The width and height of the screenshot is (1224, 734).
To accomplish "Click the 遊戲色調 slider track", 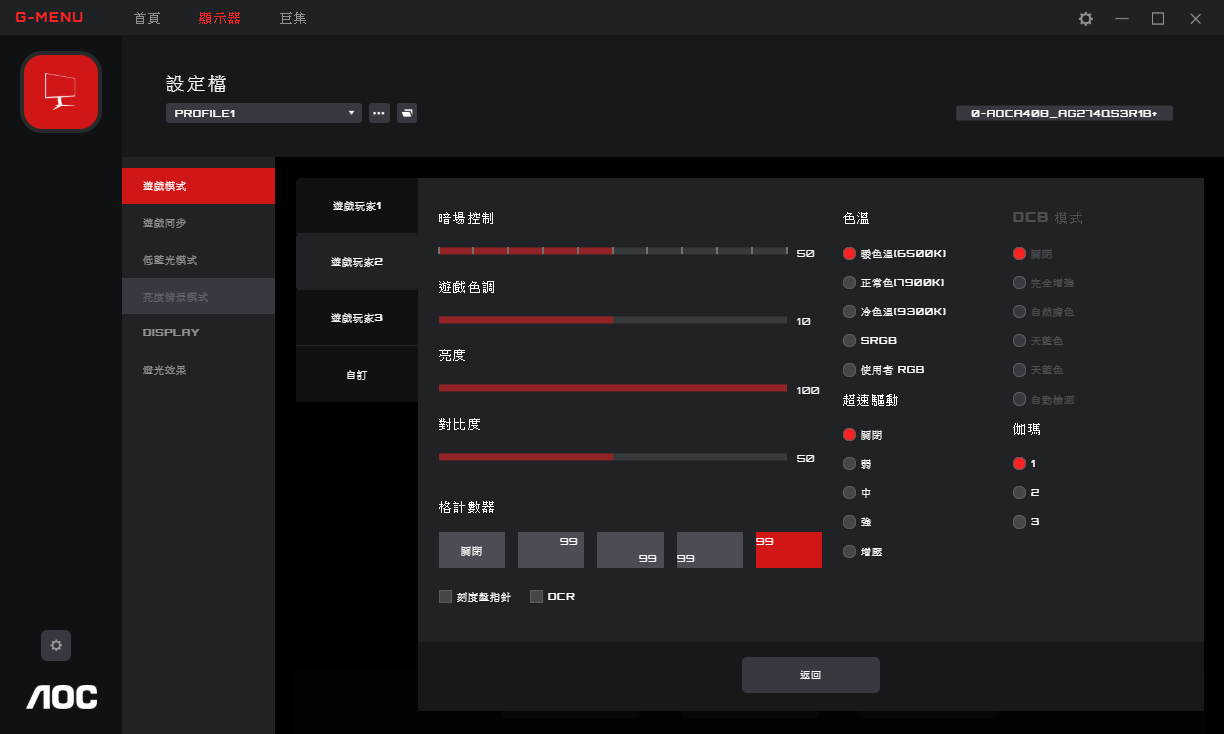I will click(613, 320).
